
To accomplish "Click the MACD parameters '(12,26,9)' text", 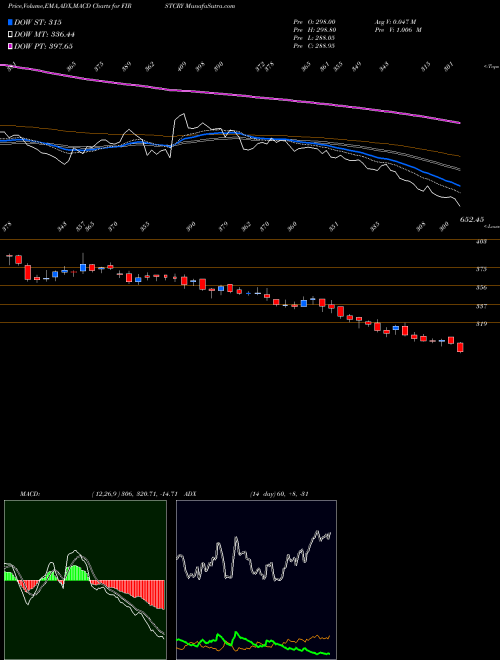I will pos(105,494).
